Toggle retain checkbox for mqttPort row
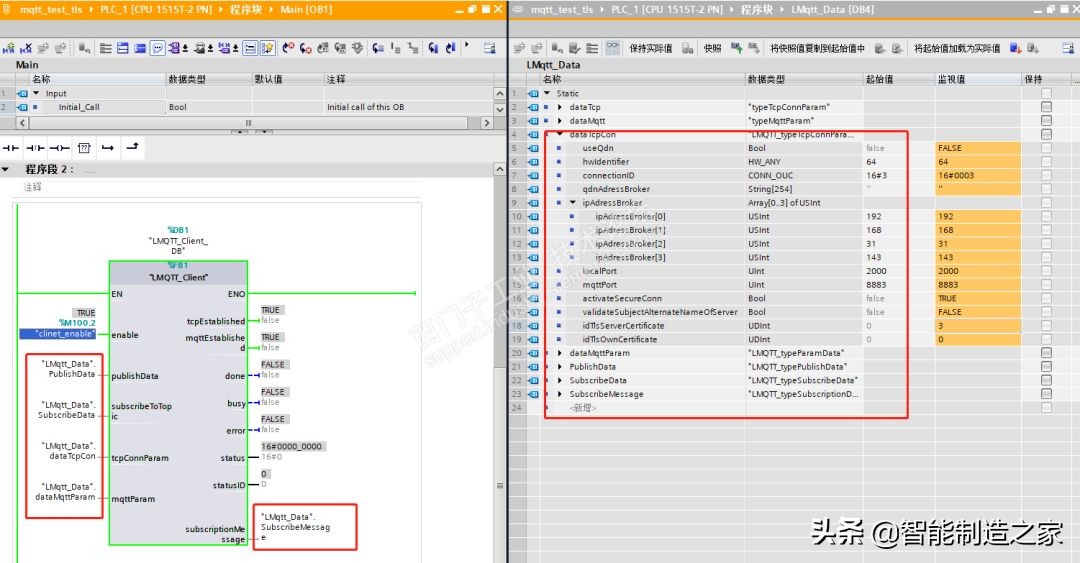The width and height of the screenshot is (1080, 563). click(1046, 285)
